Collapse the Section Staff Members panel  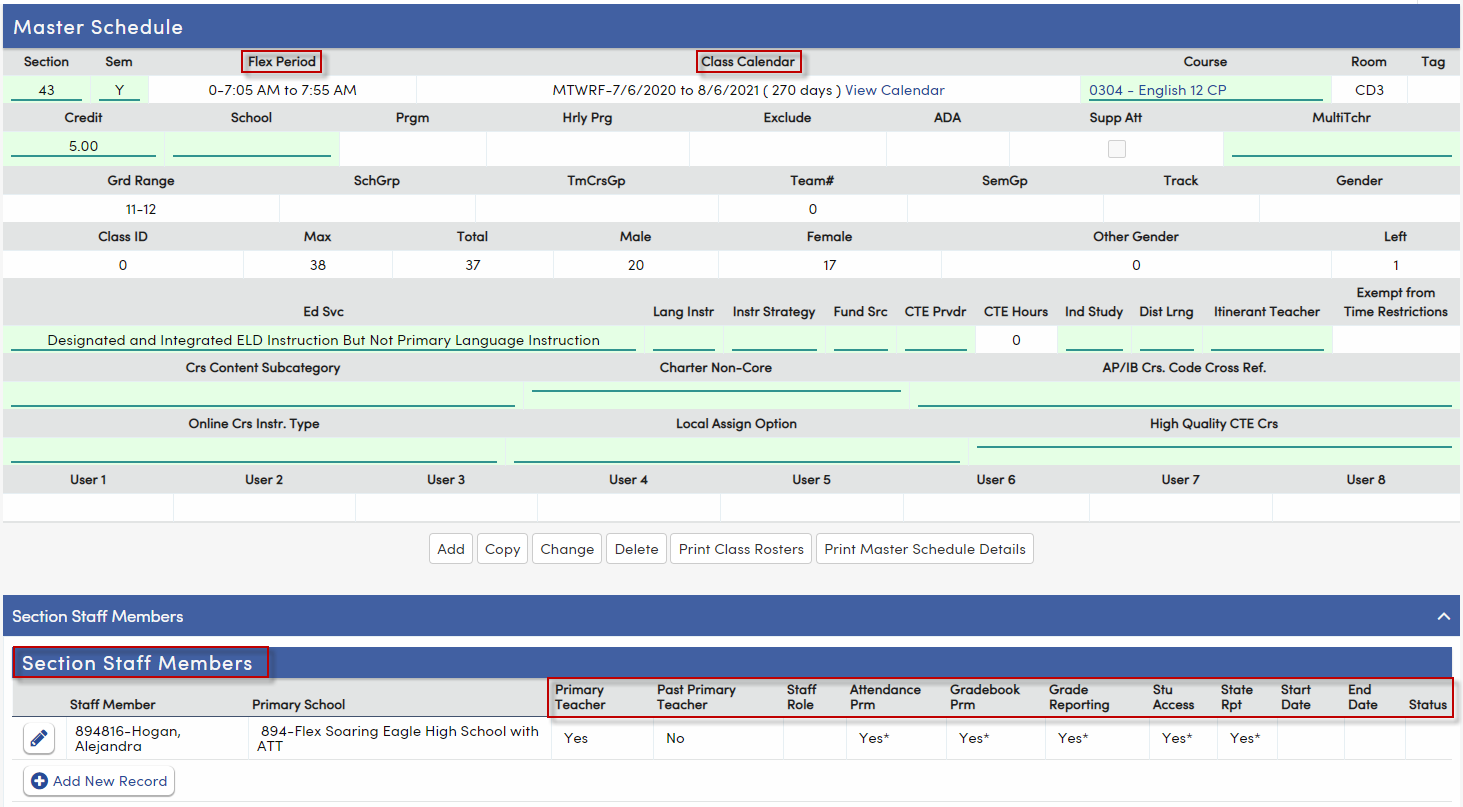pos(1442,616)
